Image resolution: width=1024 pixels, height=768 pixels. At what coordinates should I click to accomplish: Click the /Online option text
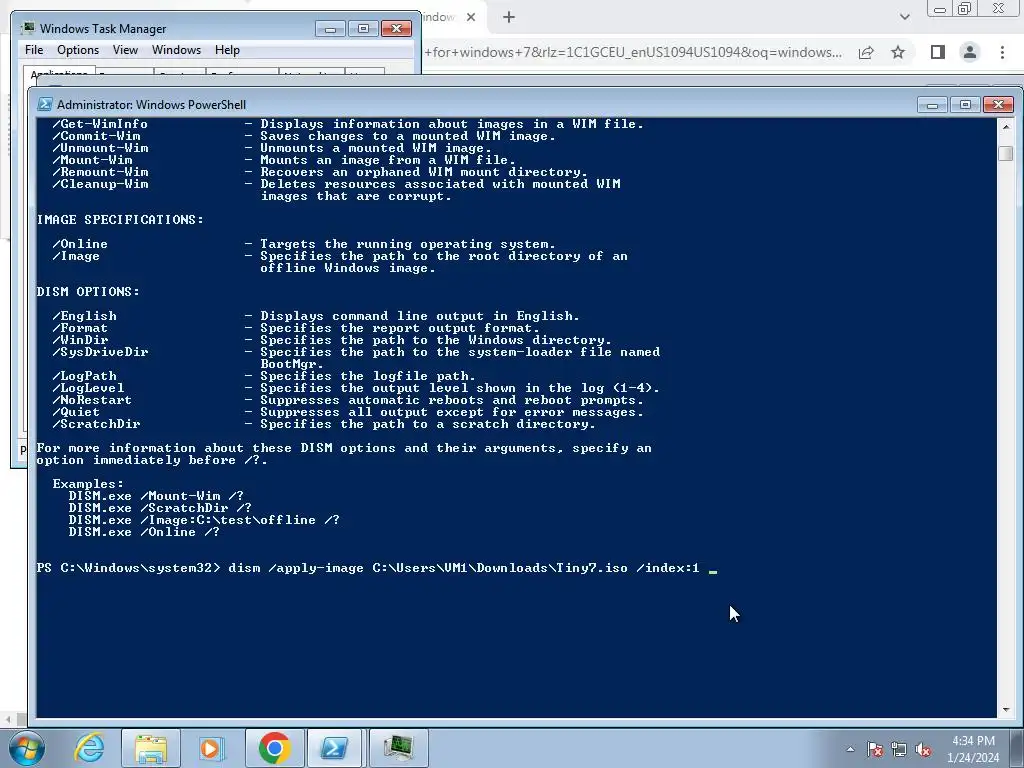pos(80,244)
